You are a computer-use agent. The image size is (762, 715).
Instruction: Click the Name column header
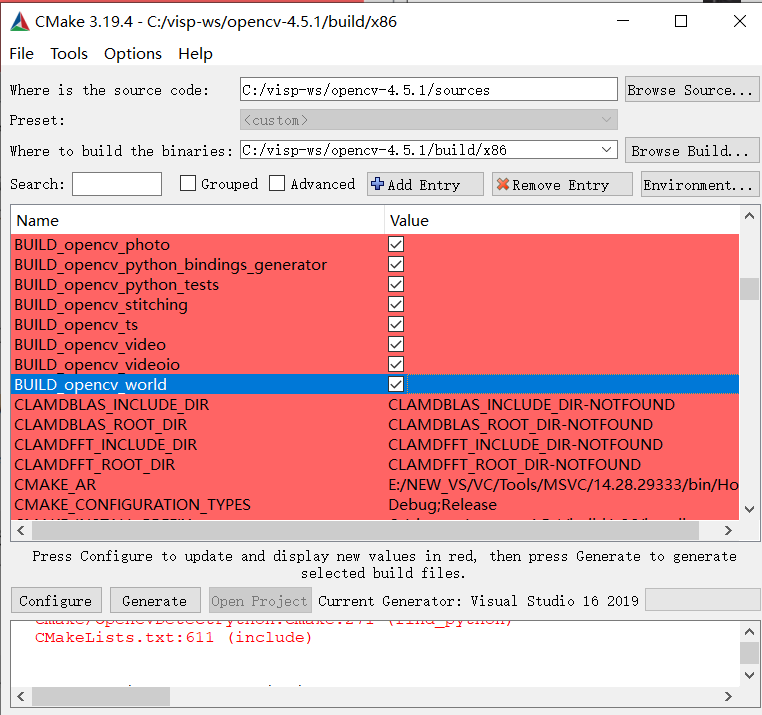pos(197,221)
